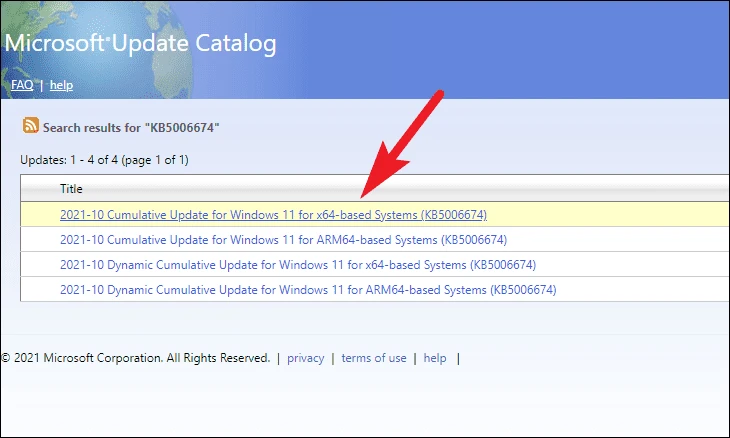The image size is (730, 438).
Task: Click the Microsoft Corporation copyright notice text
Action: (135, 358)
